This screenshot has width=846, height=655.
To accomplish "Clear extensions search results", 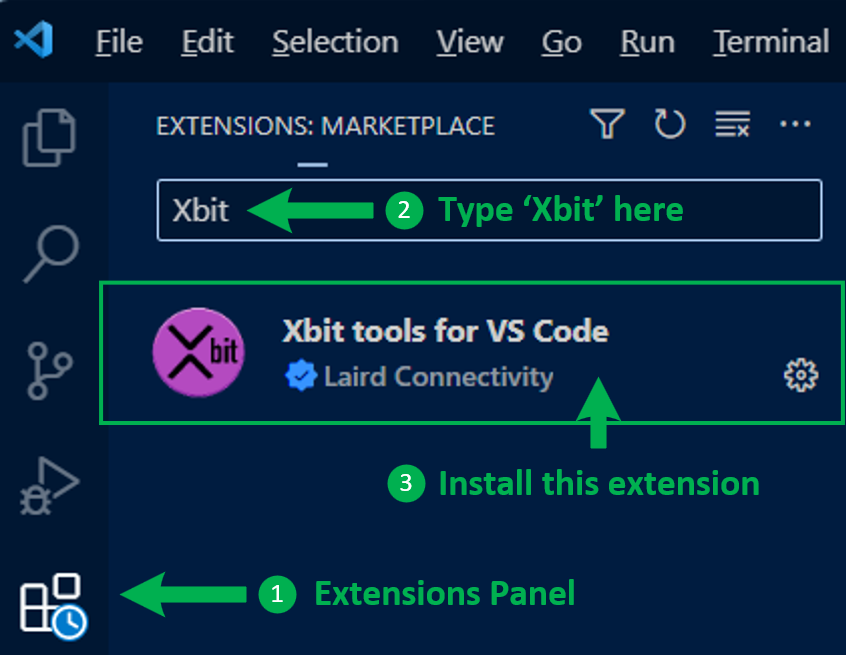I will coord(732,125).
